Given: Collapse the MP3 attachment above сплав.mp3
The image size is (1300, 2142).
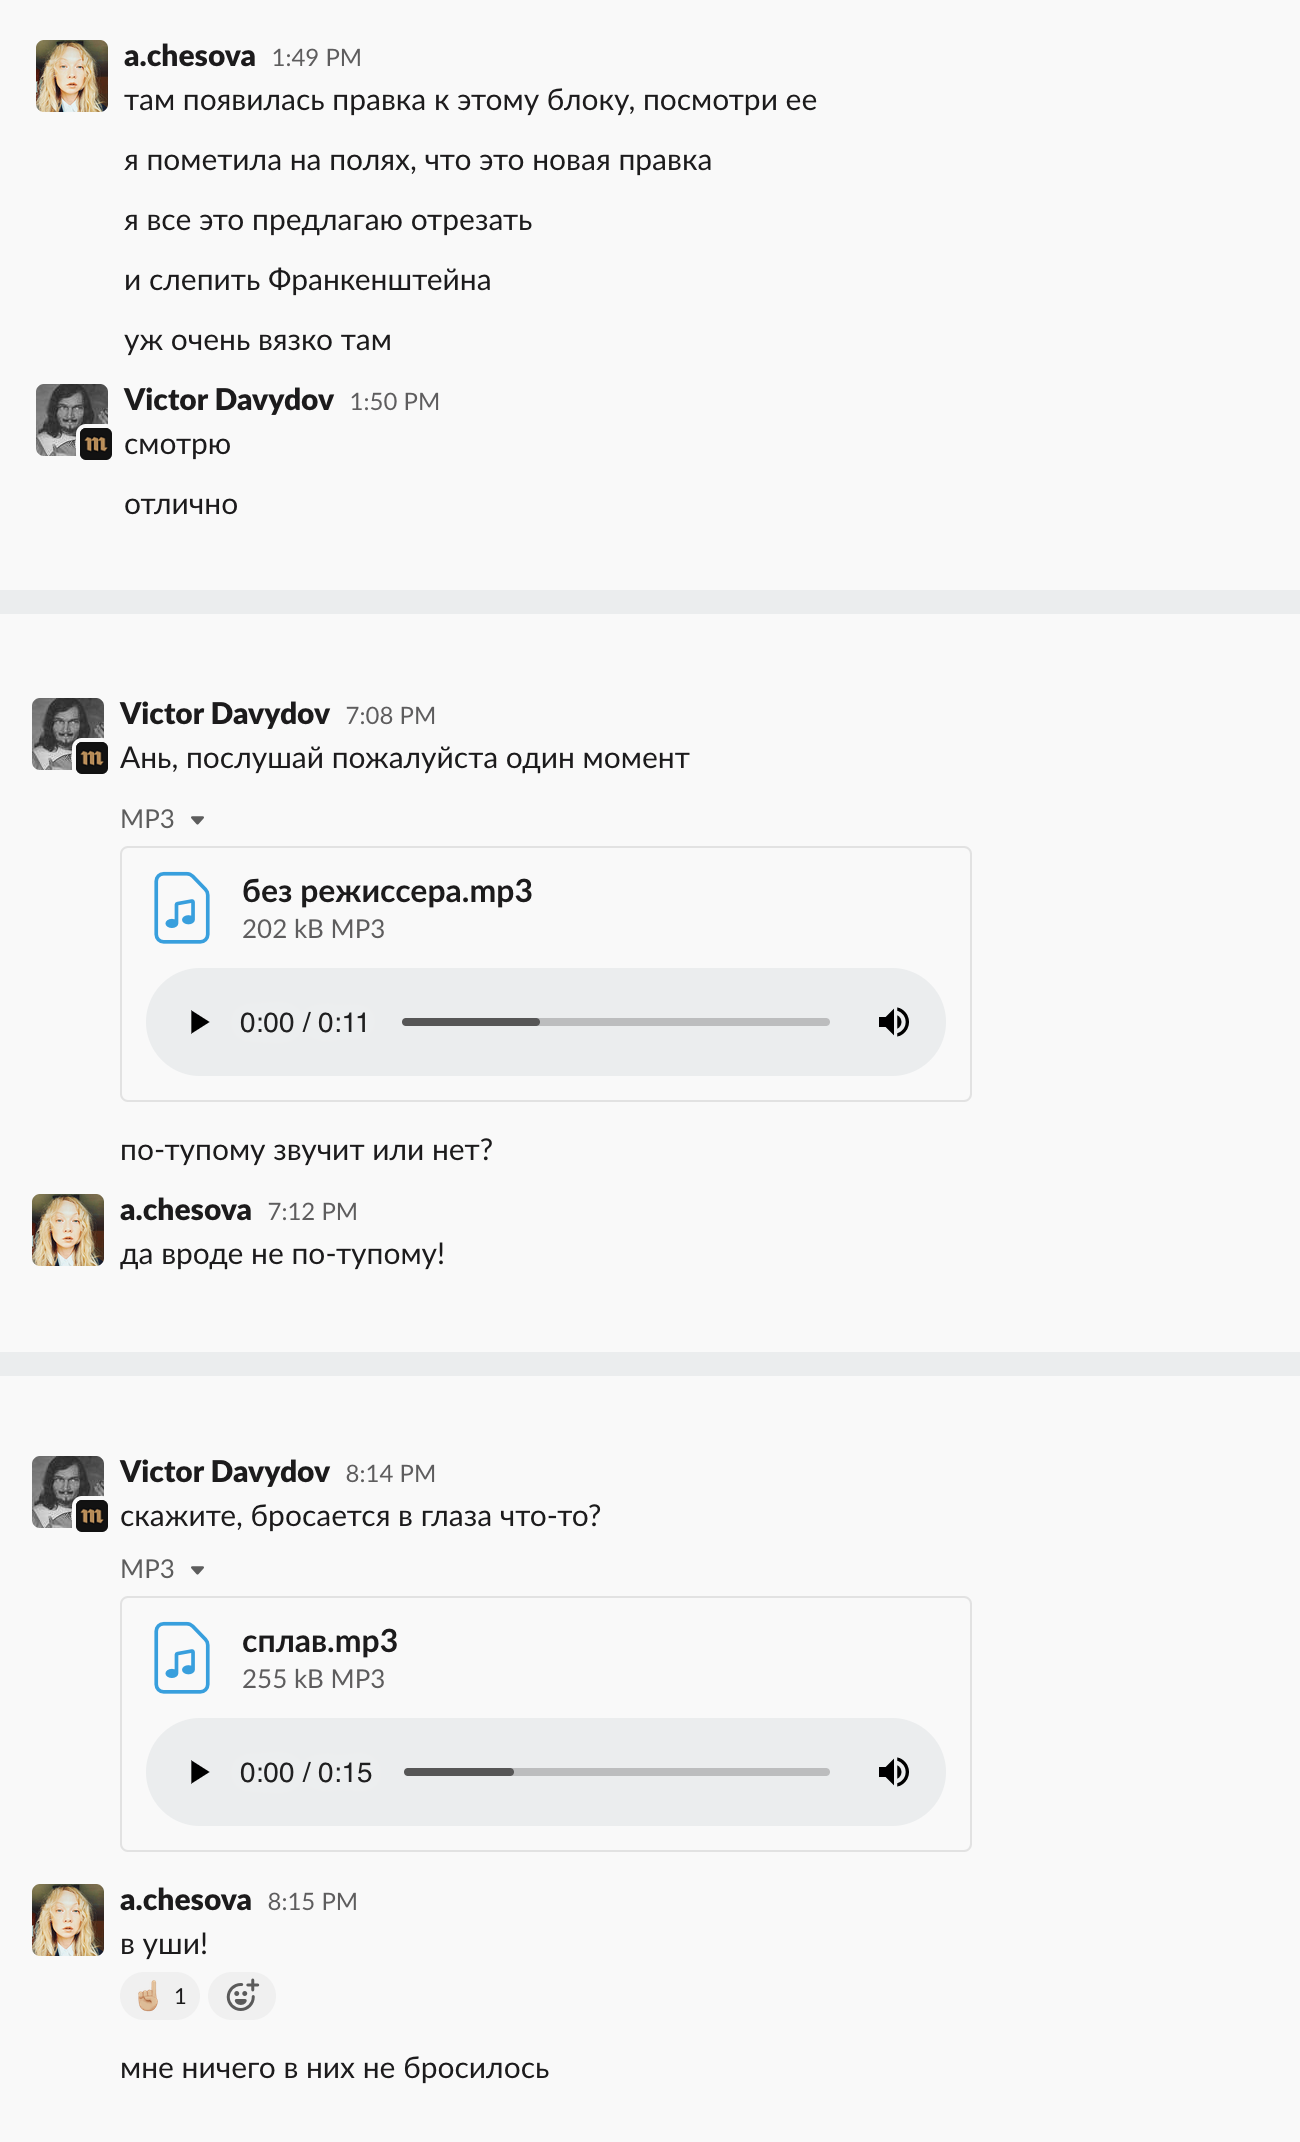Looking at the screenshot, I should coord(197,1570).
